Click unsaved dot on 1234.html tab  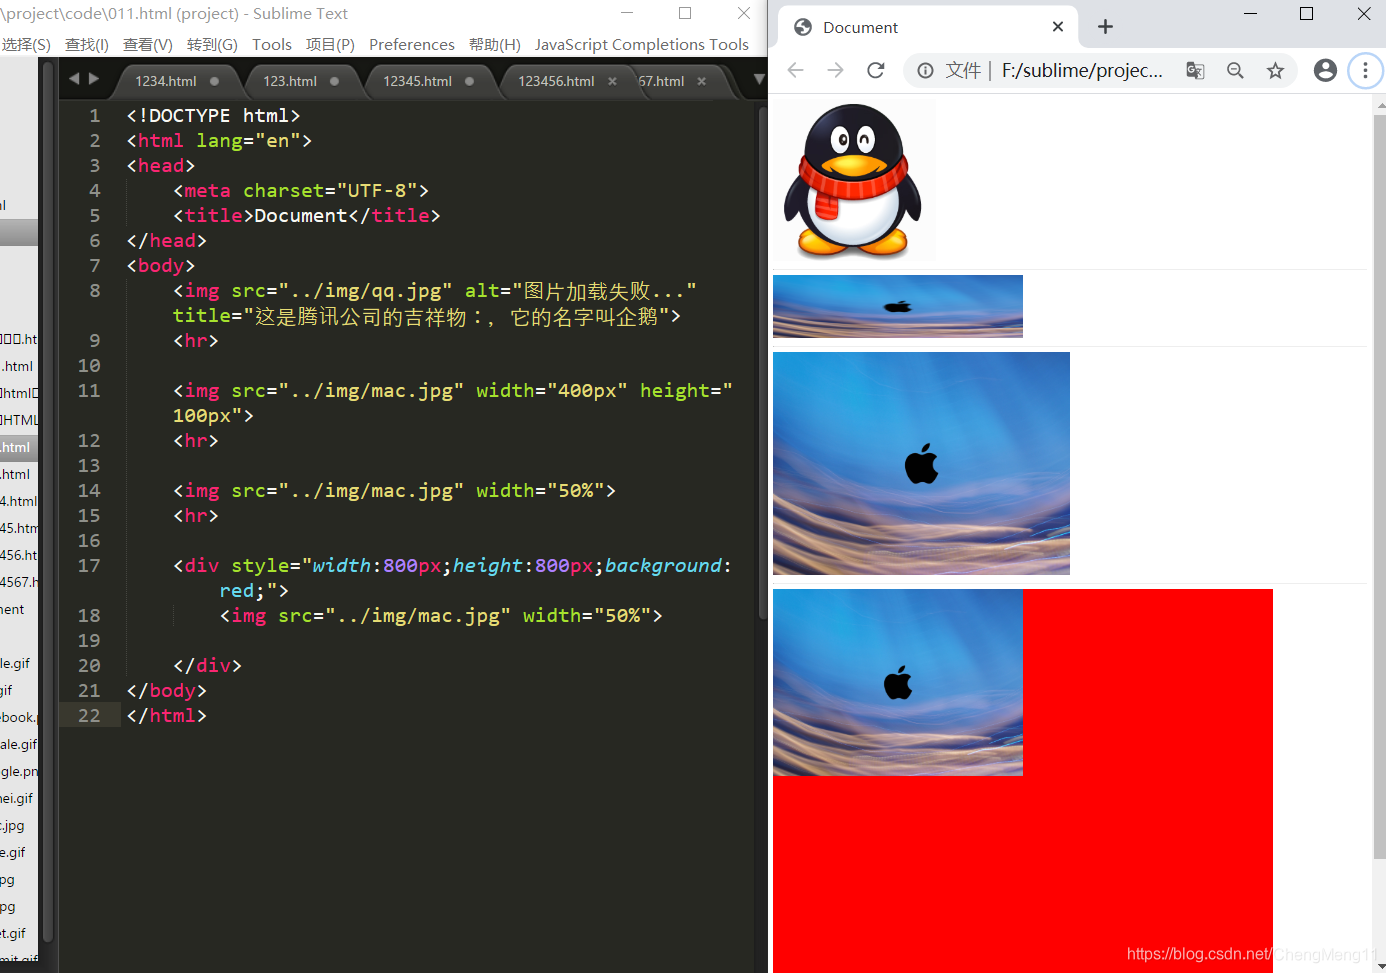(214, 81)
